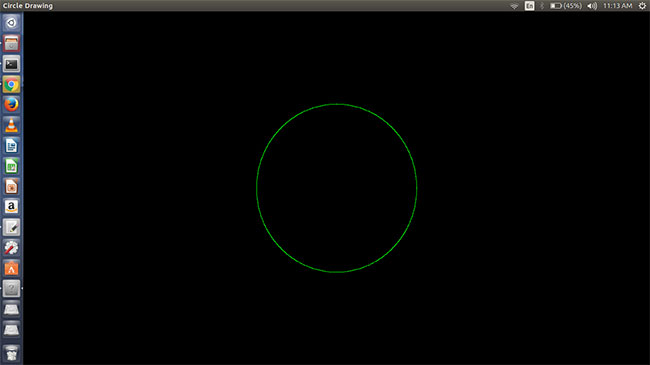Open the text editor pencil icon

coord(11,227)
